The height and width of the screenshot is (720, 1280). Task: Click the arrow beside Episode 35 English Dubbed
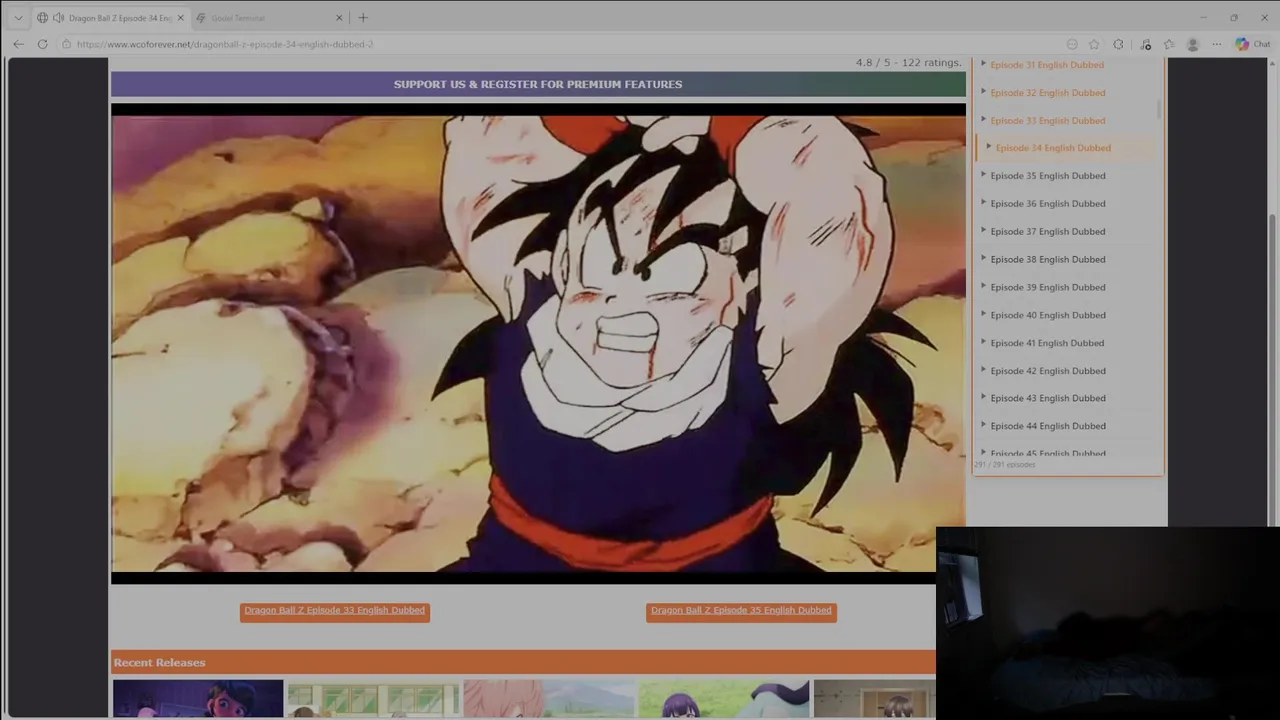click(983, 175)
